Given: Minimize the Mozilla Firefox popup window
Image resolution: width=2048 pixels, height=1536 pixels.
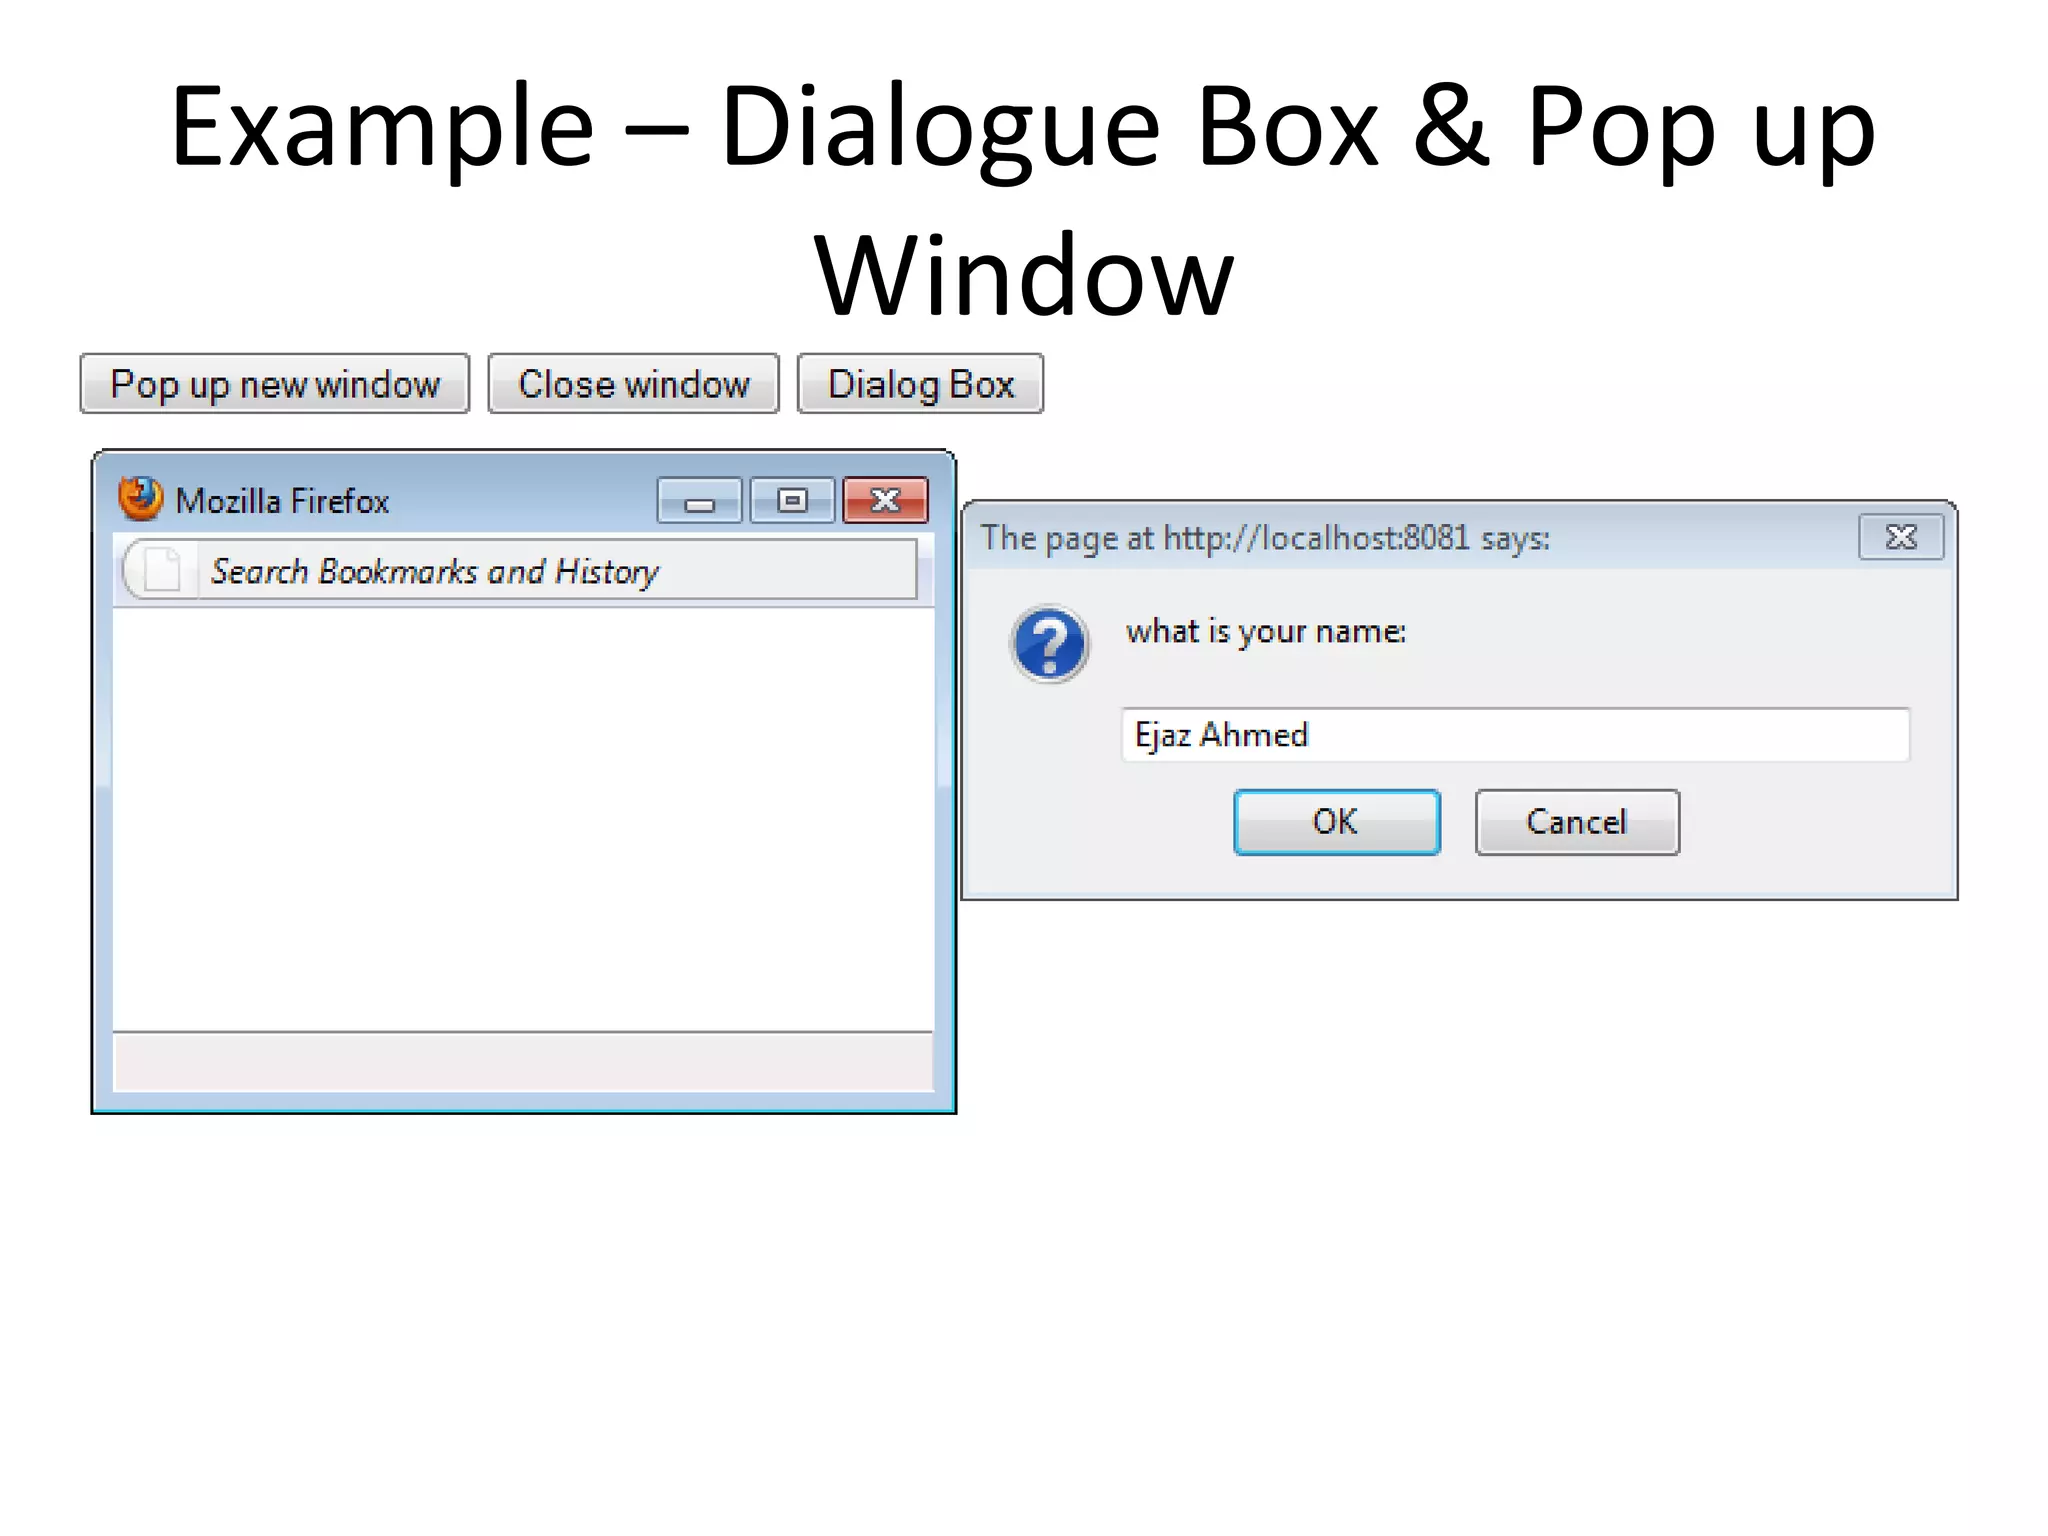Looking at the screenshot, I should pyautogui.click(x=699, y=501).
